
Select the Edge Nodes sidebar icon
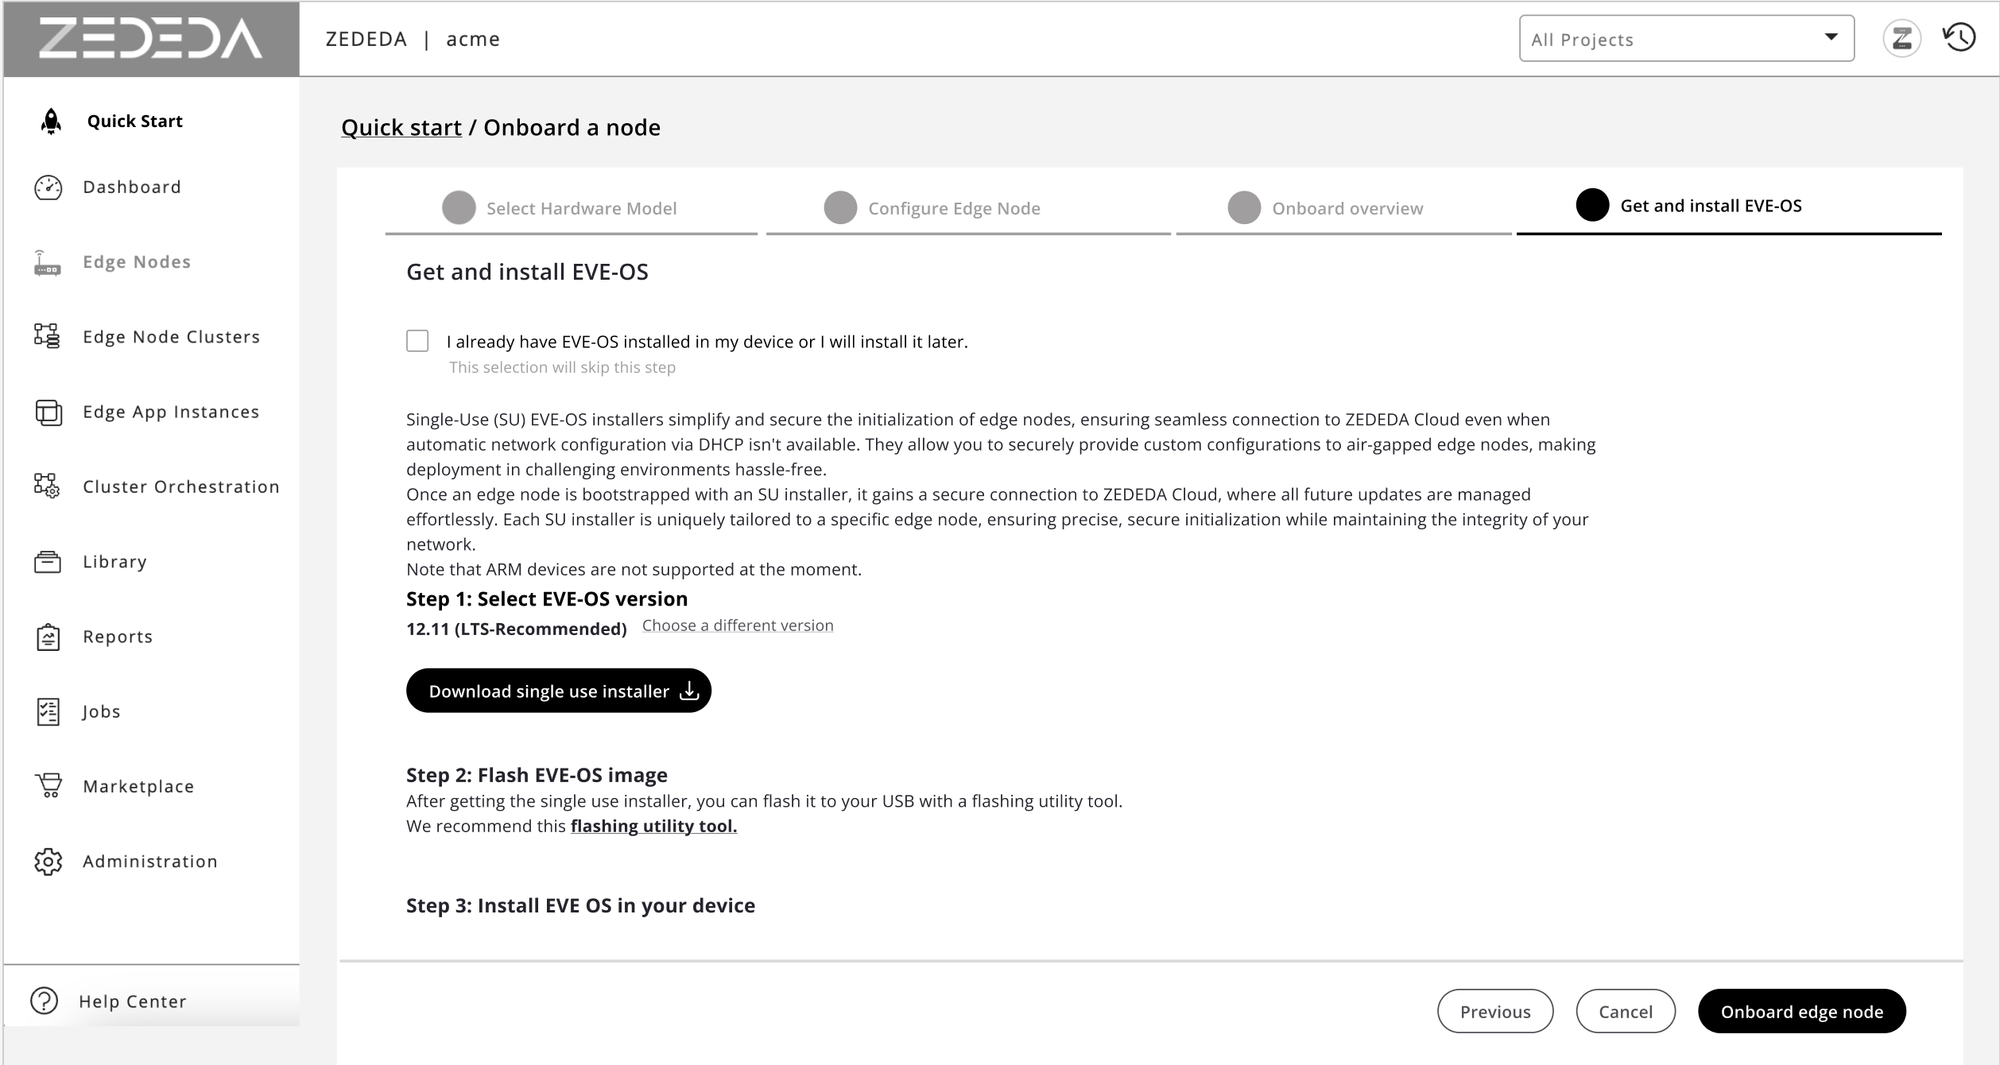[47, 261]
